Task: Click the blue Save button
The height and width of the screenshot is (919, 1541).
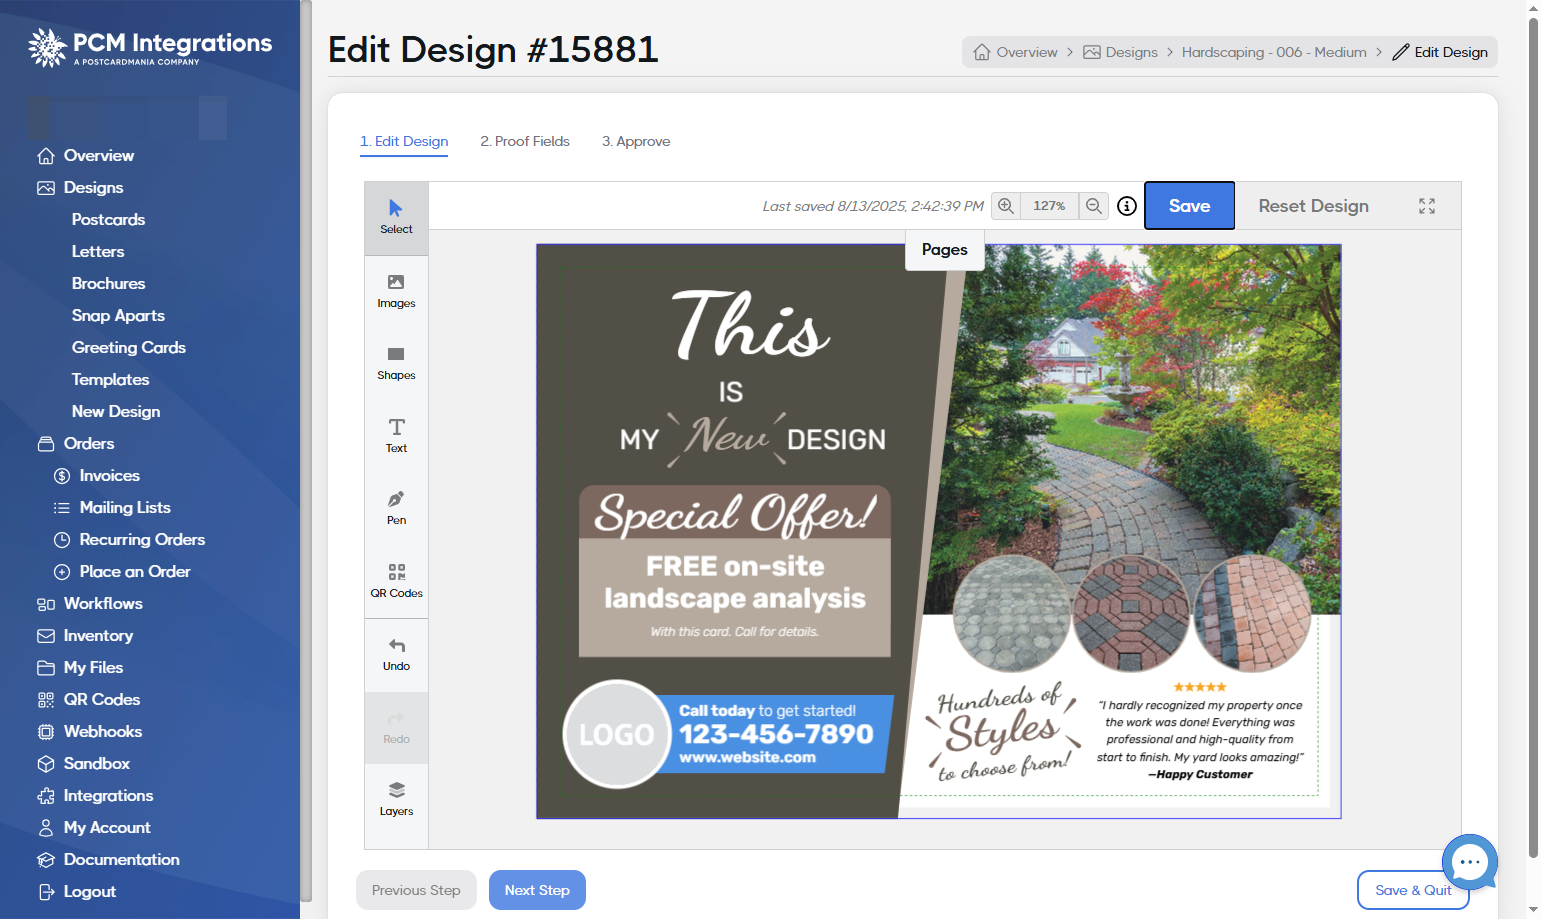Action: pos(1190,205)
